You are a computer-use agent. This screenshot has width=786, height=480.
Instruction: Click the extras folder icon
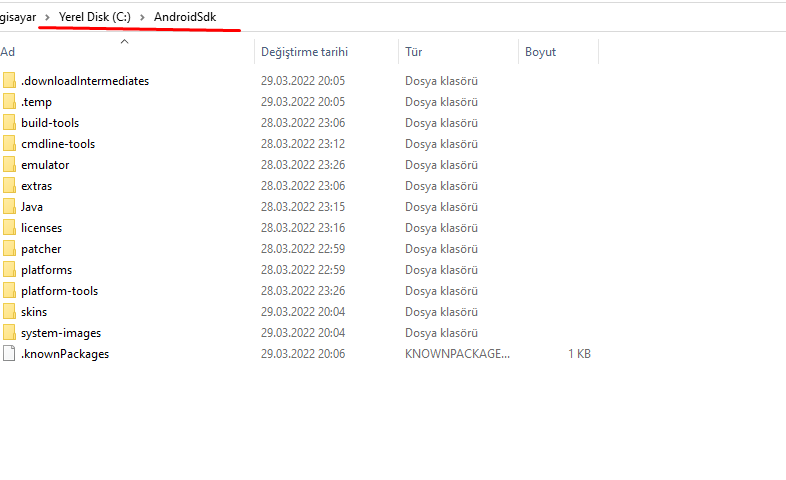pos(9,185)
